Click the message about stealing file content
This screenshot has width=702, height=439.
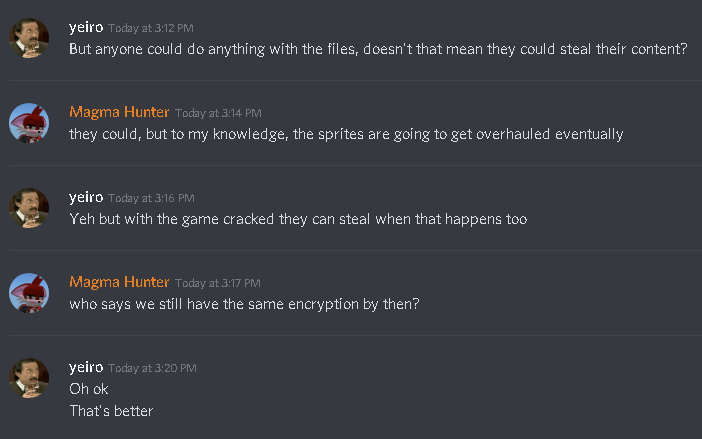tap(378, 49)
